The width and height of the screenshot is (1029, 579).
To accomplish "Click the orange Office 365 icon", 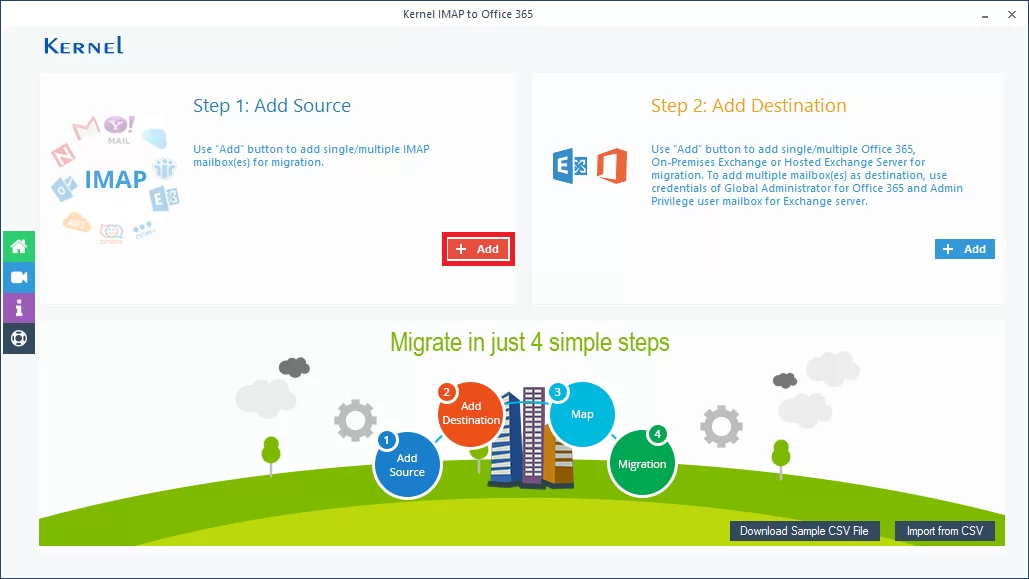I will (611, 166).
